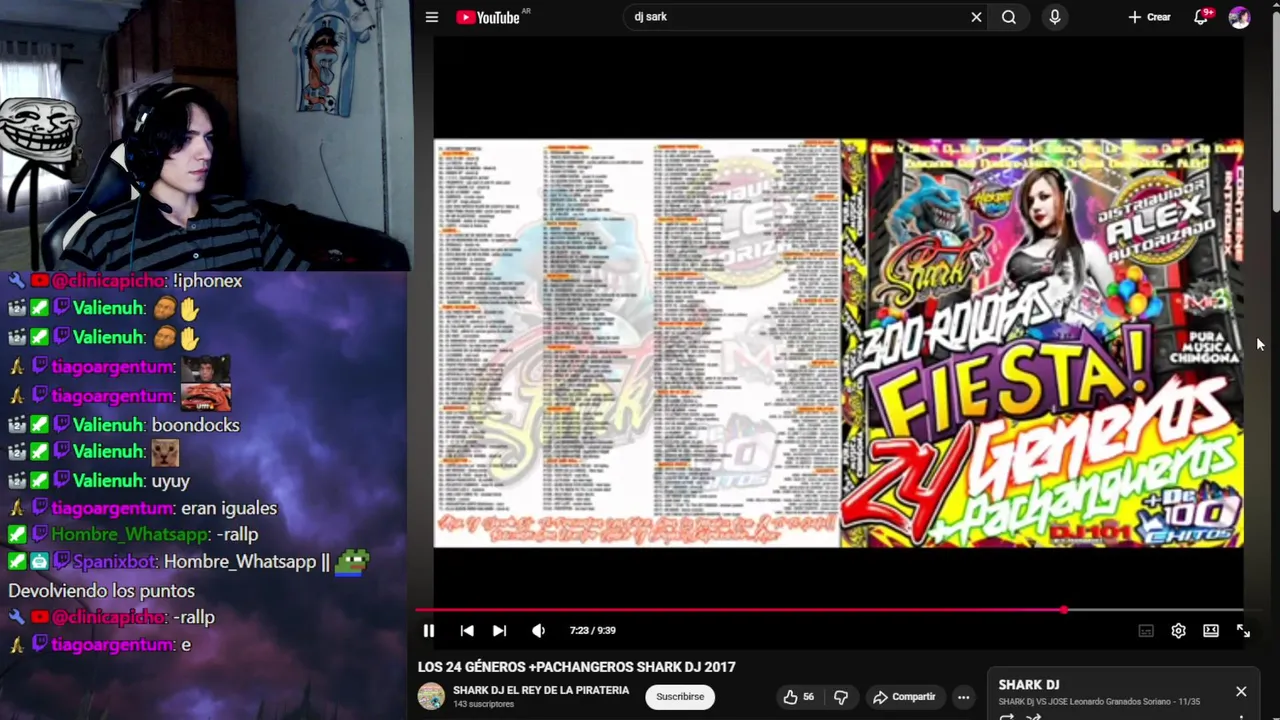Like the video with thumbs up

[799, 697]
